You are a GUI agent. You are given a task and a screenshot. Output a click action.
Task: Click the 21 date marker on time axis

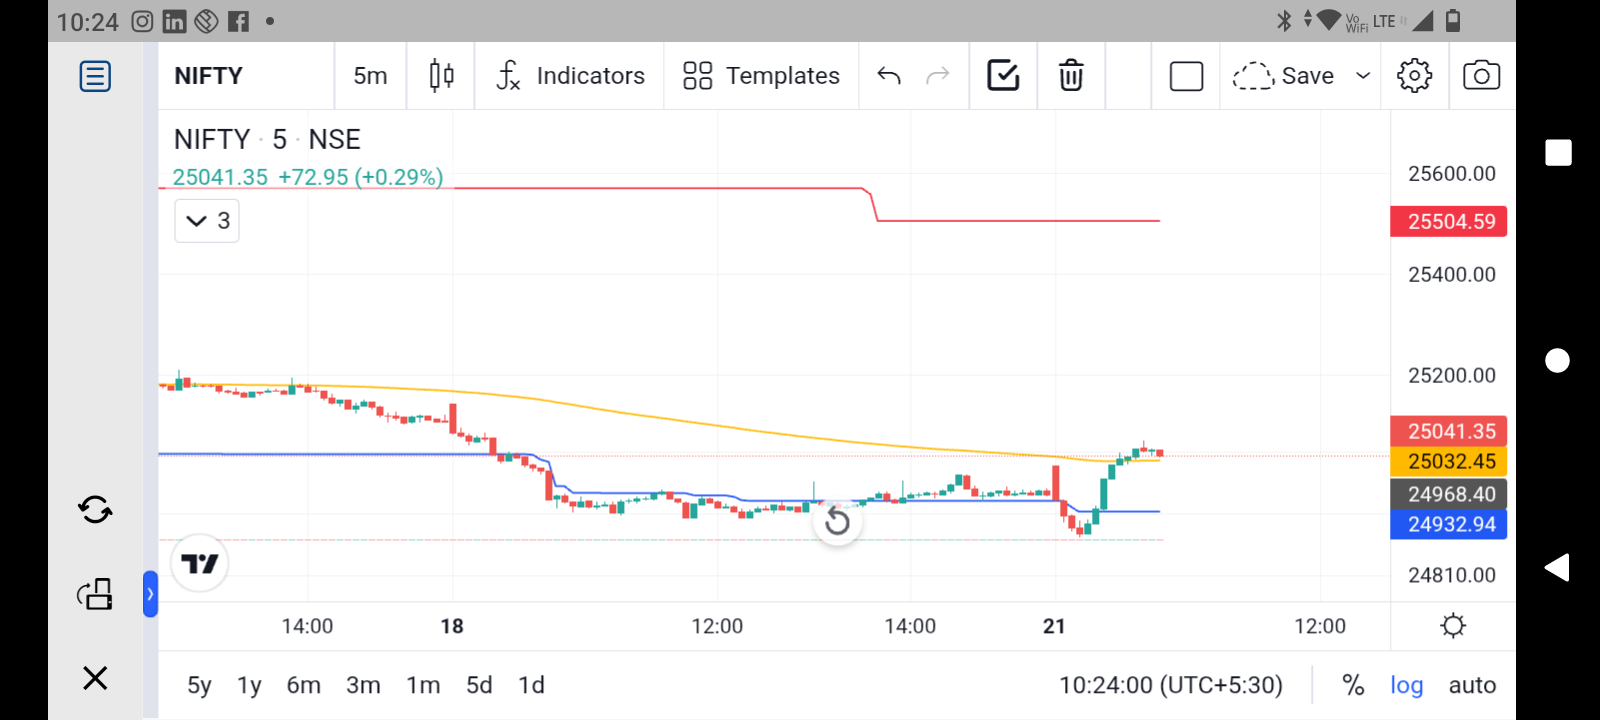pyautogui.click(x=1054, y=626)
